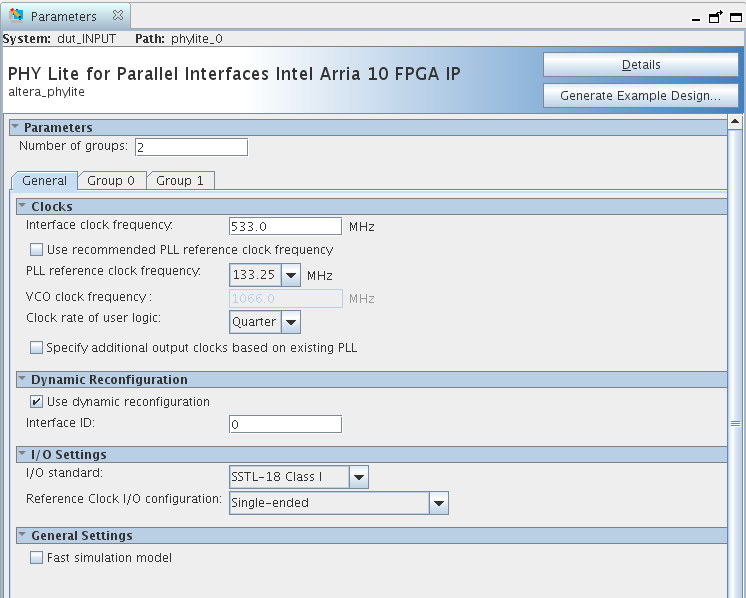Tick Specify additional output clocks checkbox

pyautogui.click(x=36, y=348)
